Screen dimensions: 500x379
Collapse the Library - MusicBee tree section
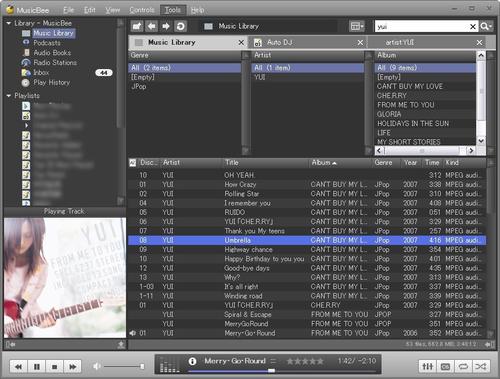click(x=9, y=23)
